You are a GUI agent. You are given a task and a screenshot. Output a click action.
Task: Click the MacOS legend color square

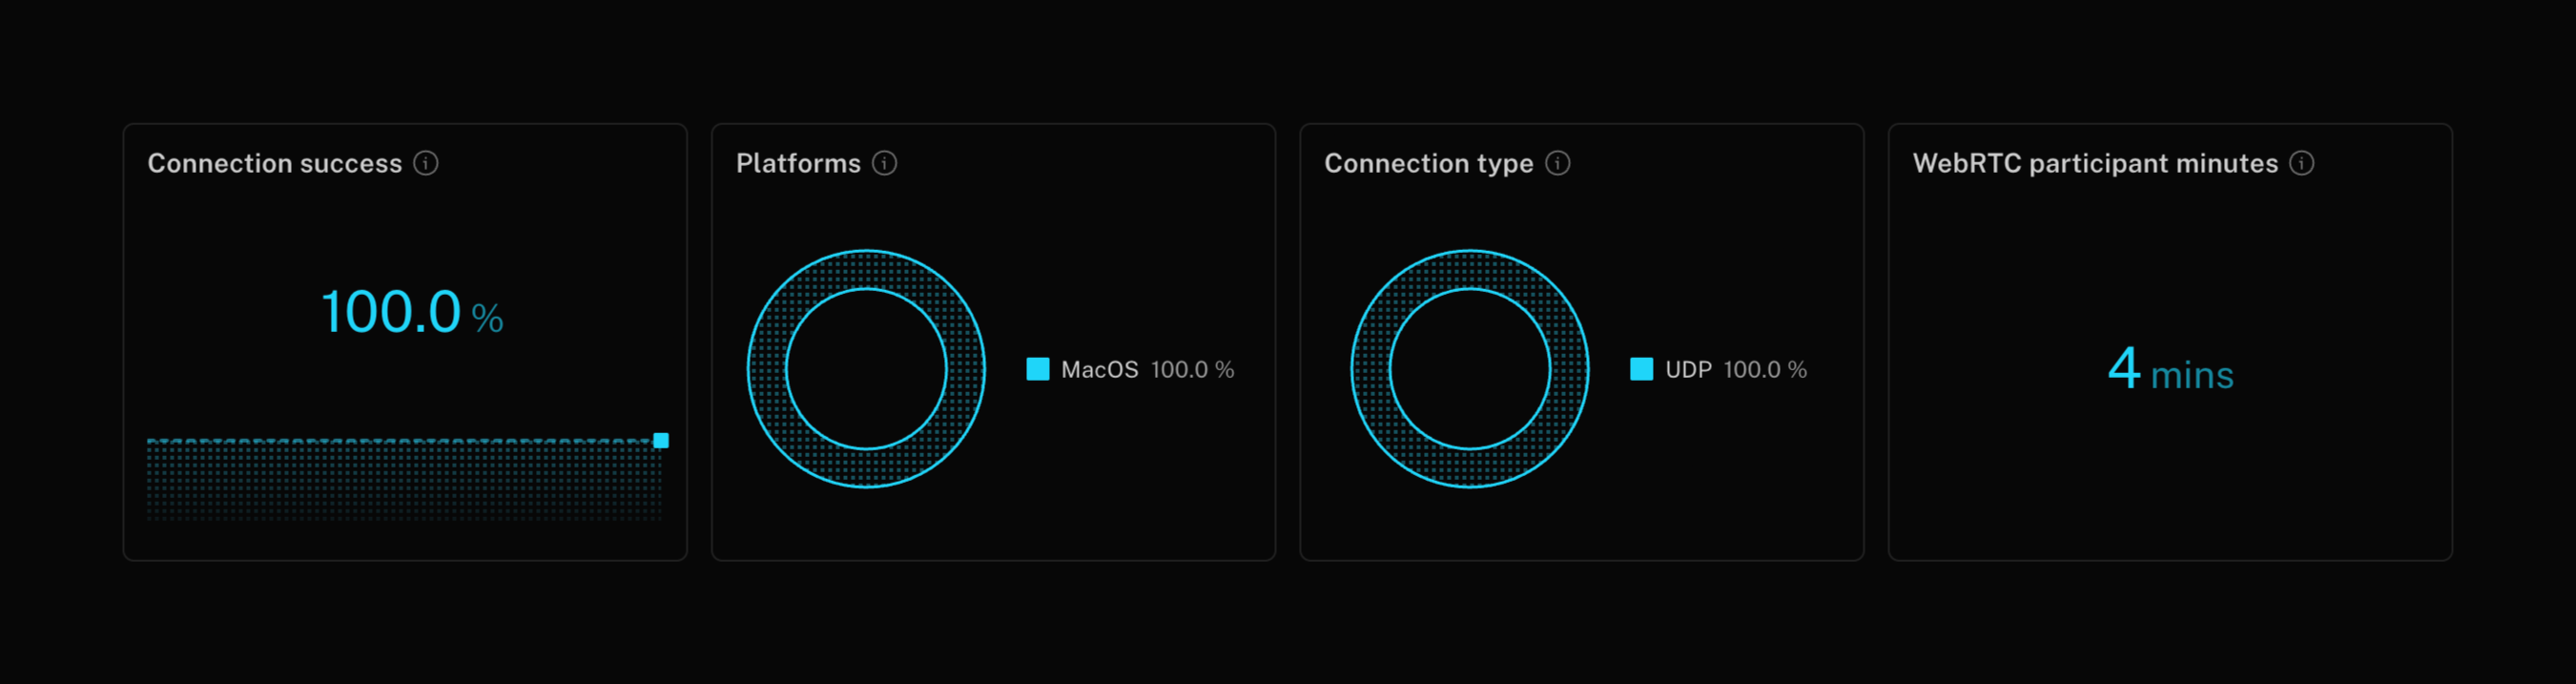click(x=1038, y=369)
